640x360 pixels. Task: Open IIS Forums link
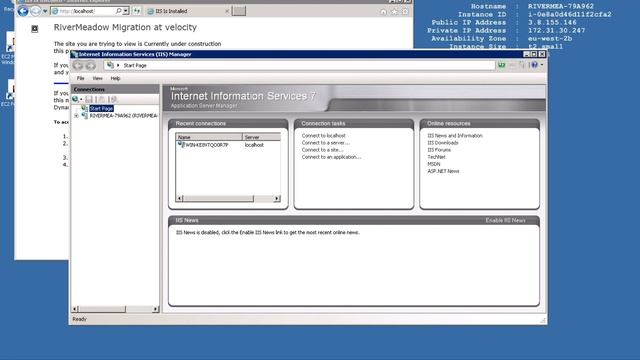(439, 150)
